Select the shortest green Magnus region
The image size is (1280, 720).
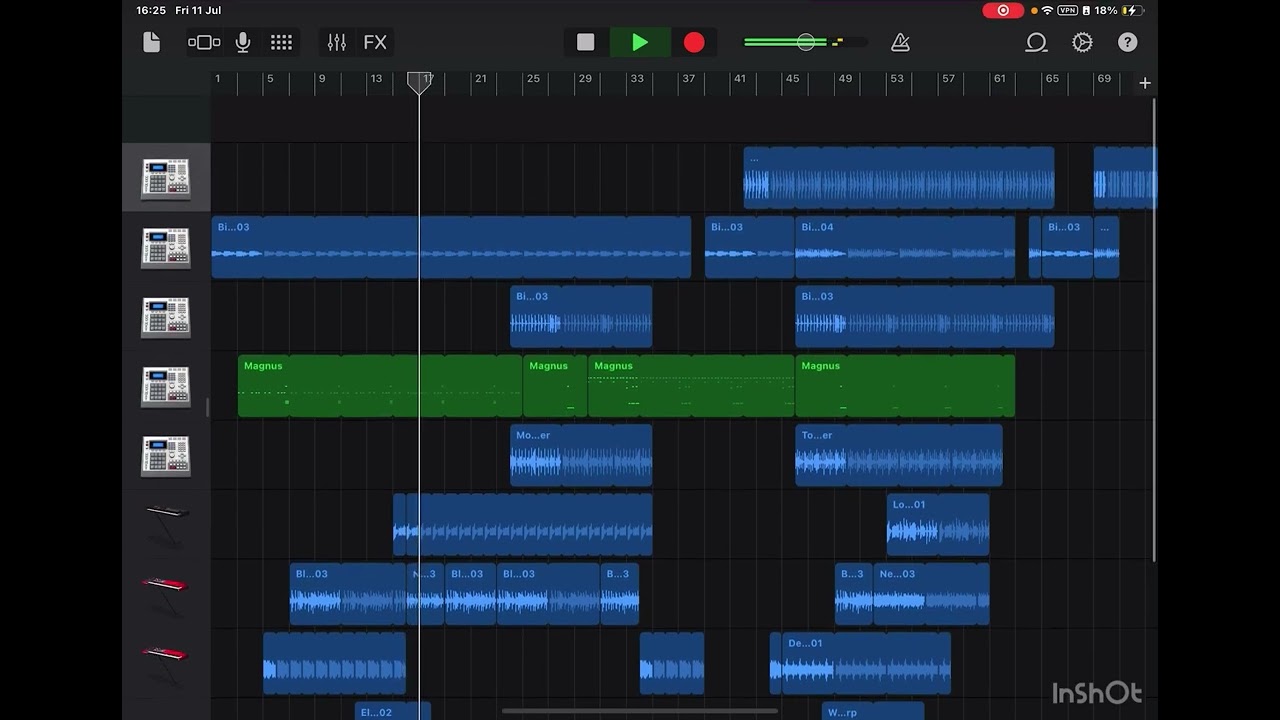click(x=555, y=386)
